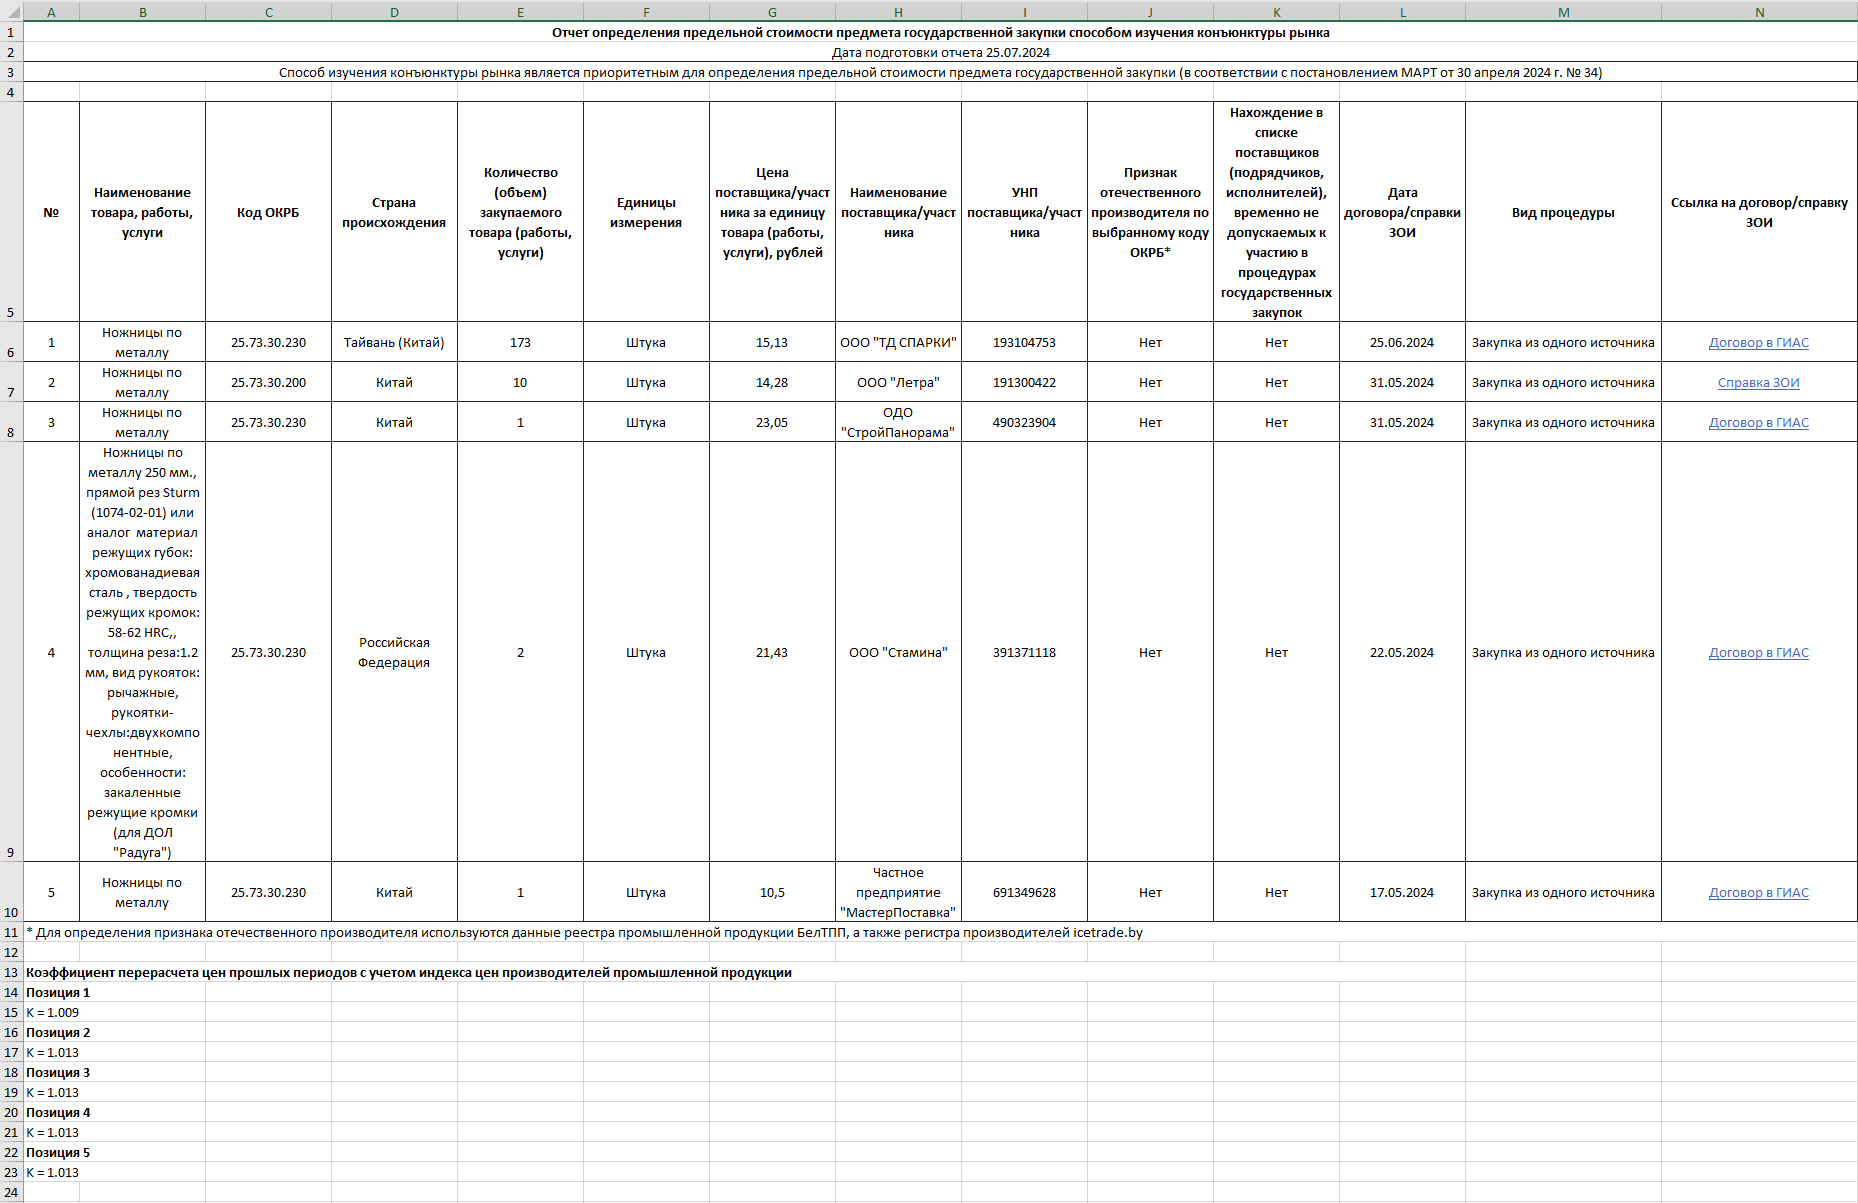Open Договор в ГИАС link for "МастерПоставка" row
Image resolution: width=1858 pixels, height=1203 pixels.
[x=1758, y=893]
